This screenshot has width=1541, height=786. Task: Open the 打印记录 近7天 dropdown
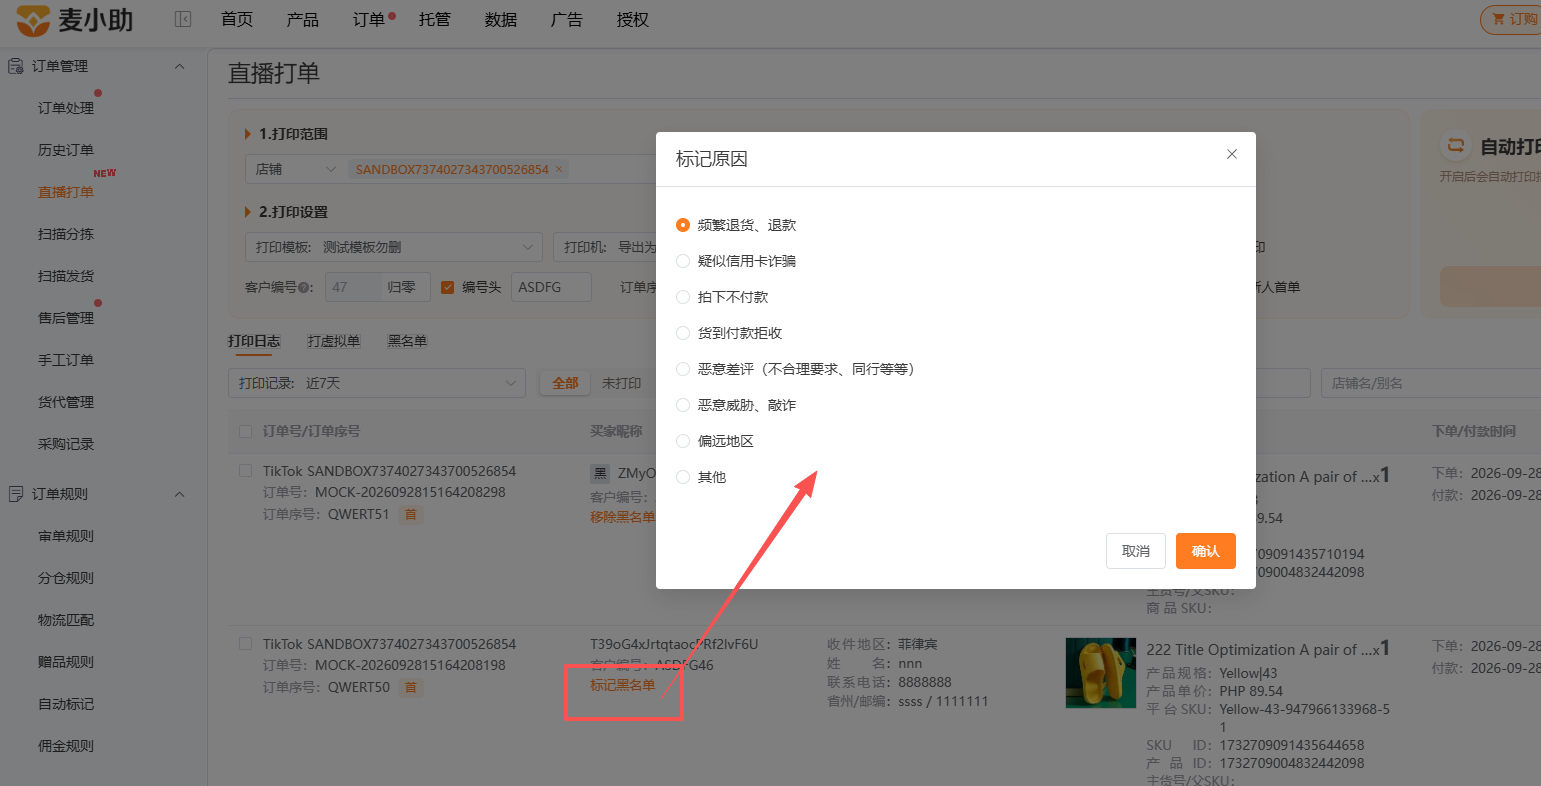click(377, 383)
